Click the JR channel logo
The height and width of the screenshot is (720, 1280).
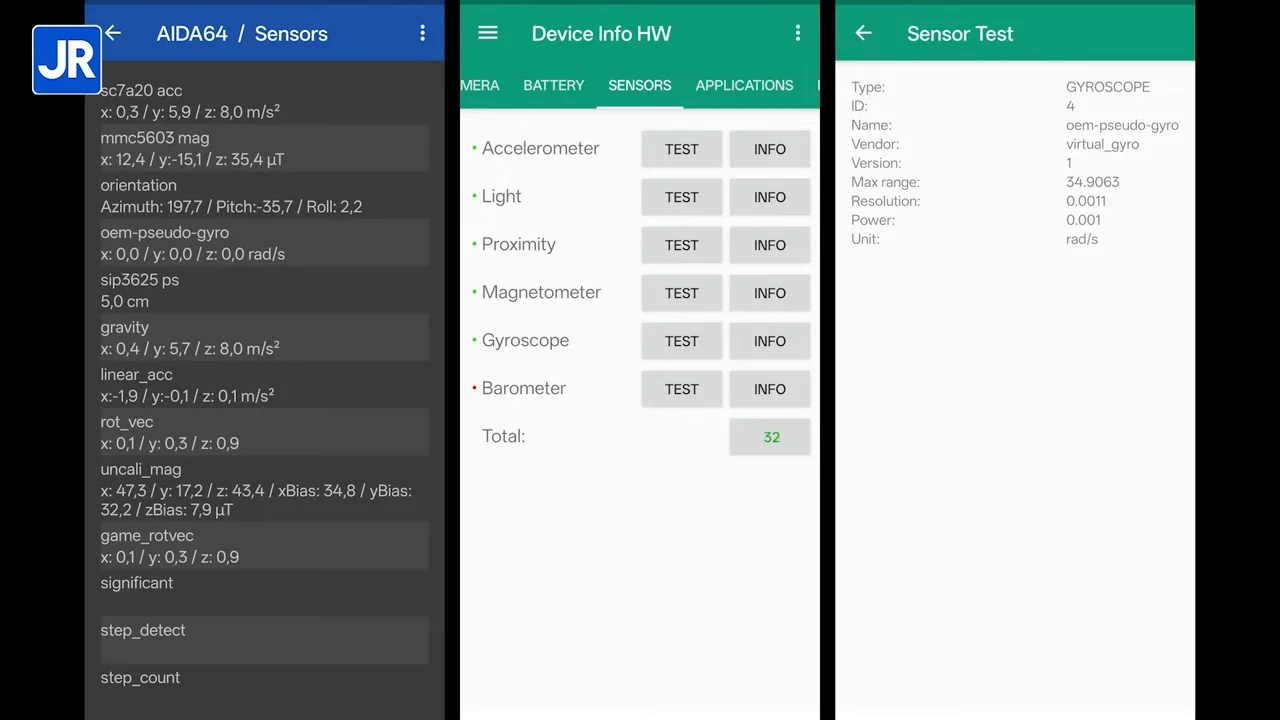[66, 60]
